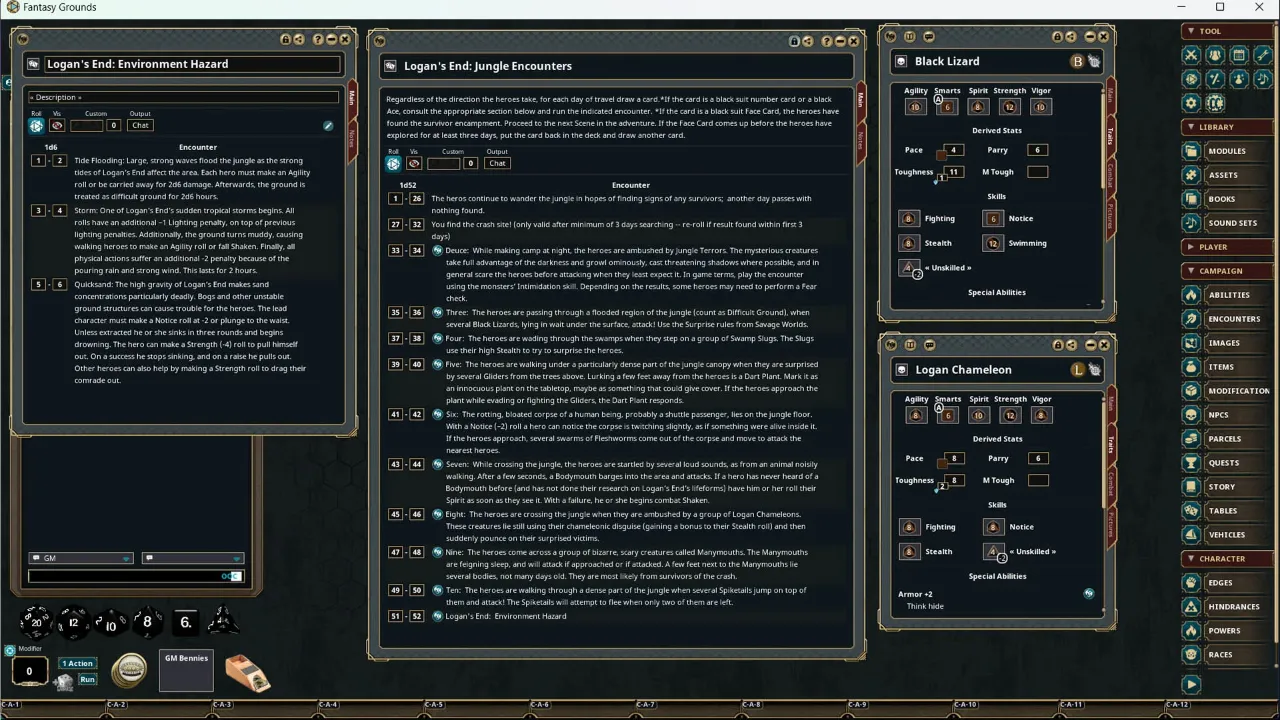This screenshot has width=1280, height=720.
Task: Toggle lock on Logan Chameleon sheet
Action: tap(1058, 345)
